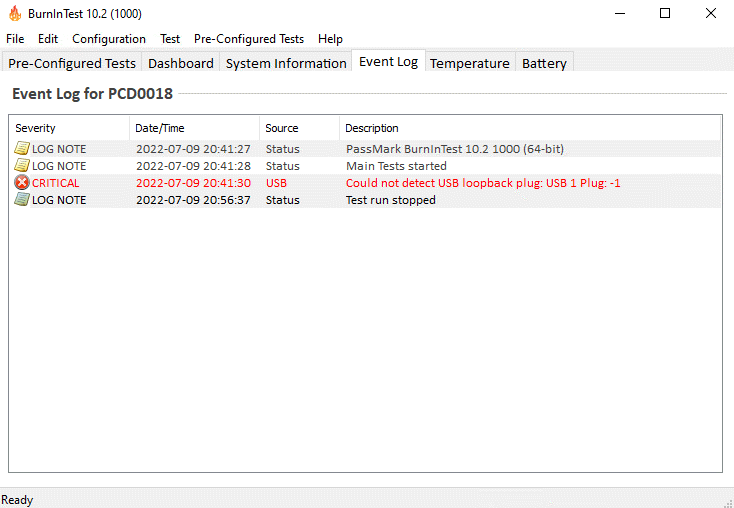Switch to the Battery tab
Viewport: 734px width, 508px height.
coord(544,63)
